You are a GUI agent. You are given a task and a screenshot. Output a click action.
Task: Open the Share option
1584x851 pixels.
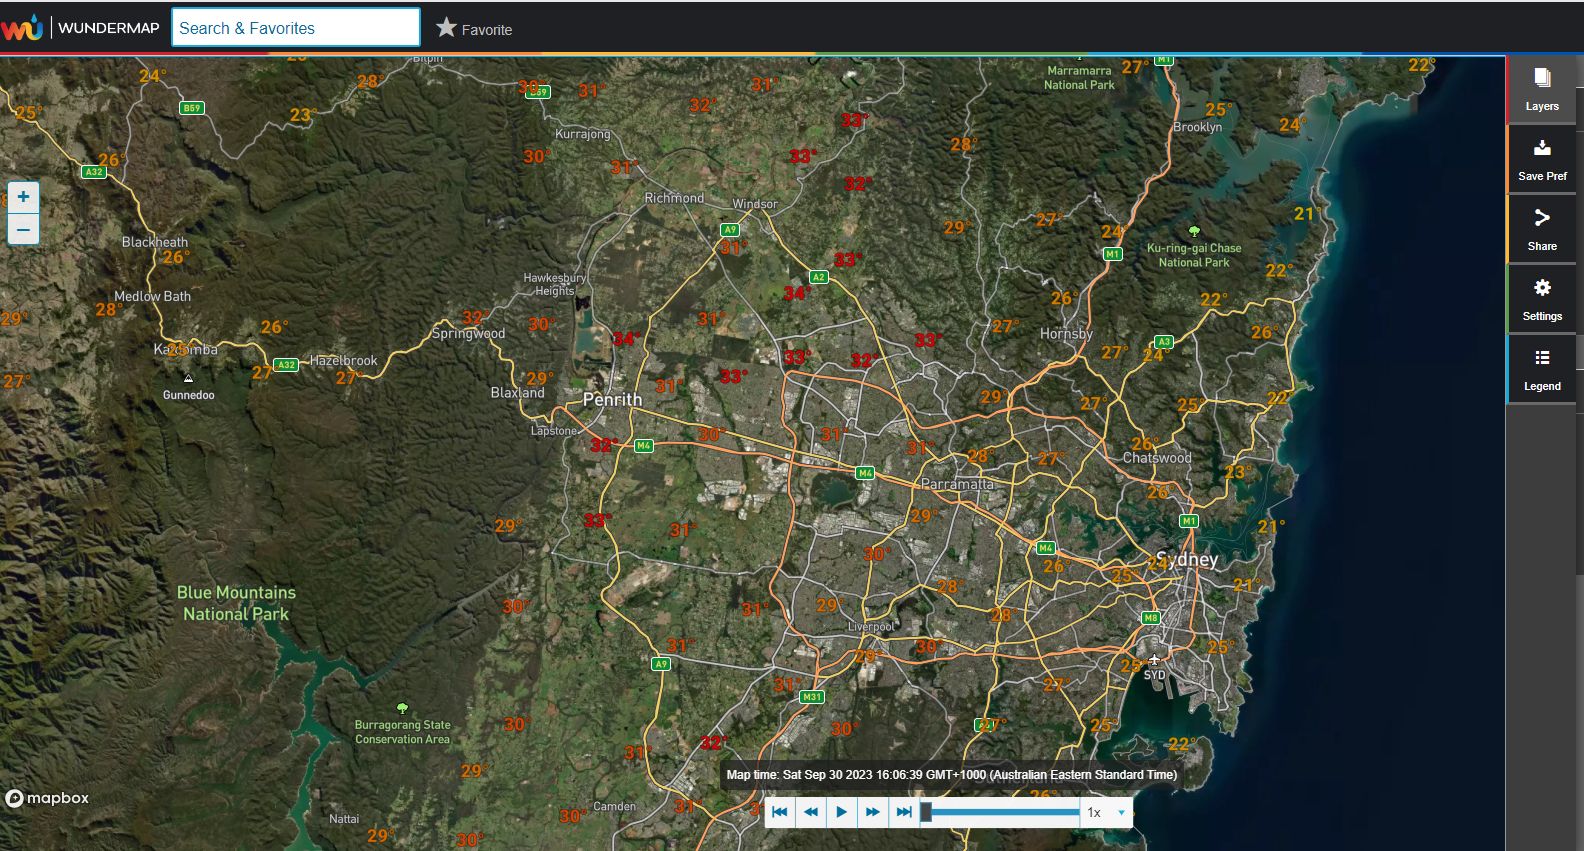click(1541, 229)
